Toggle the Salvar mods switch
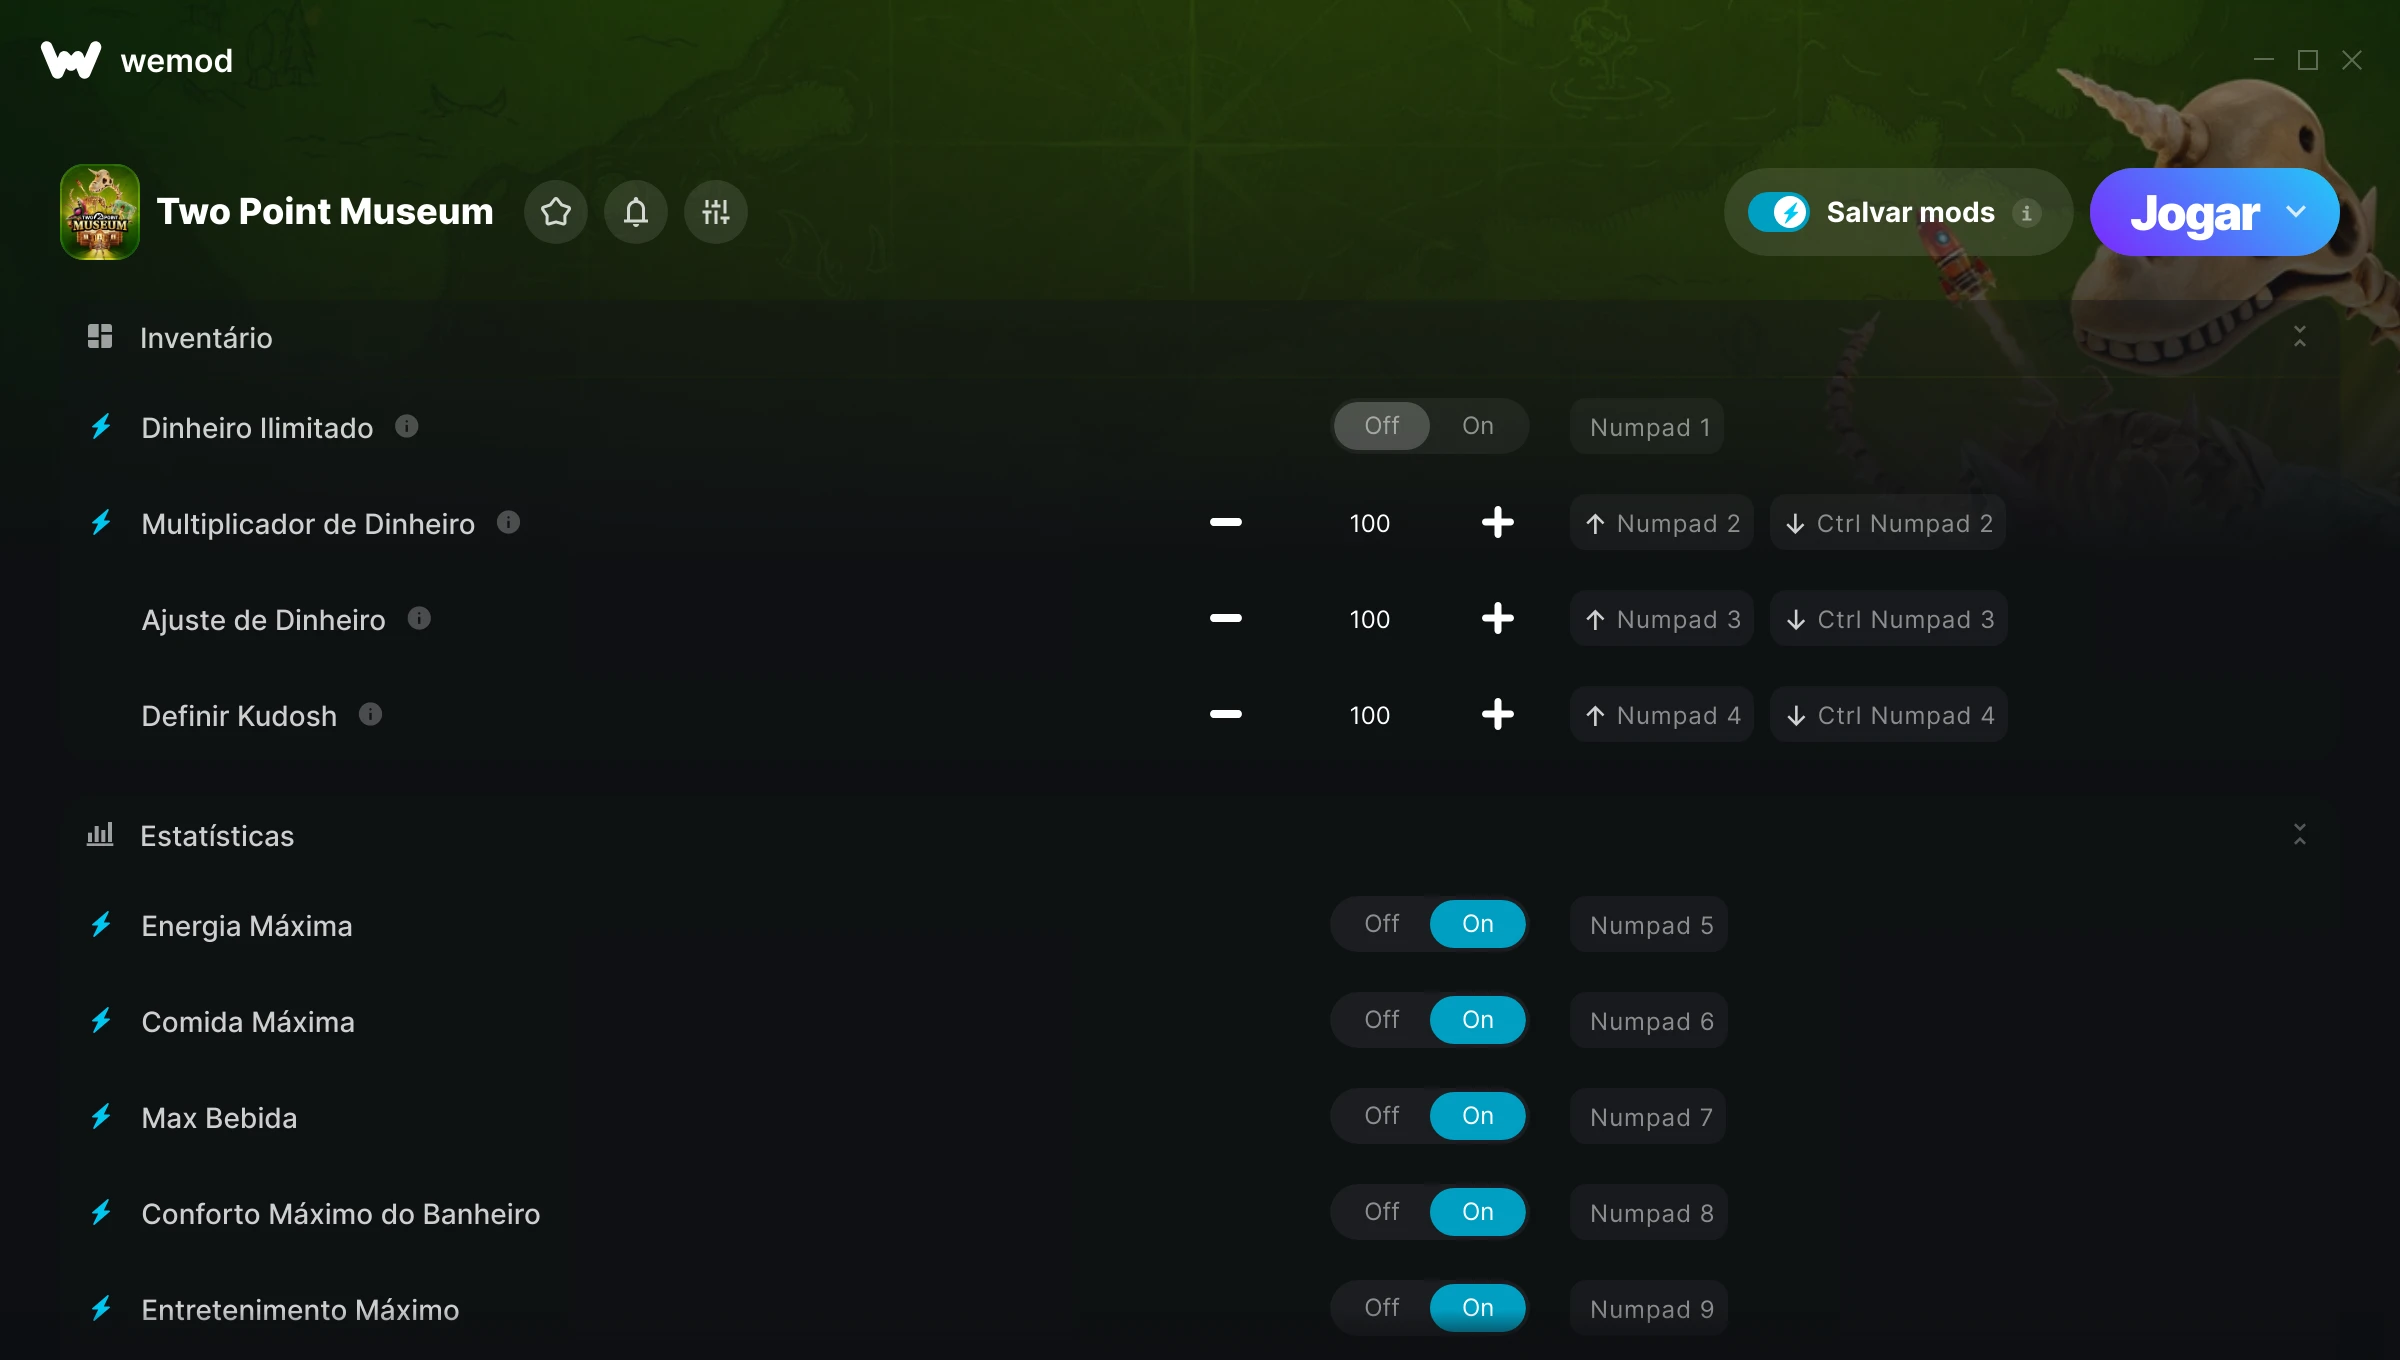Screen dimensions: 2400x1360 [1779, 212]
